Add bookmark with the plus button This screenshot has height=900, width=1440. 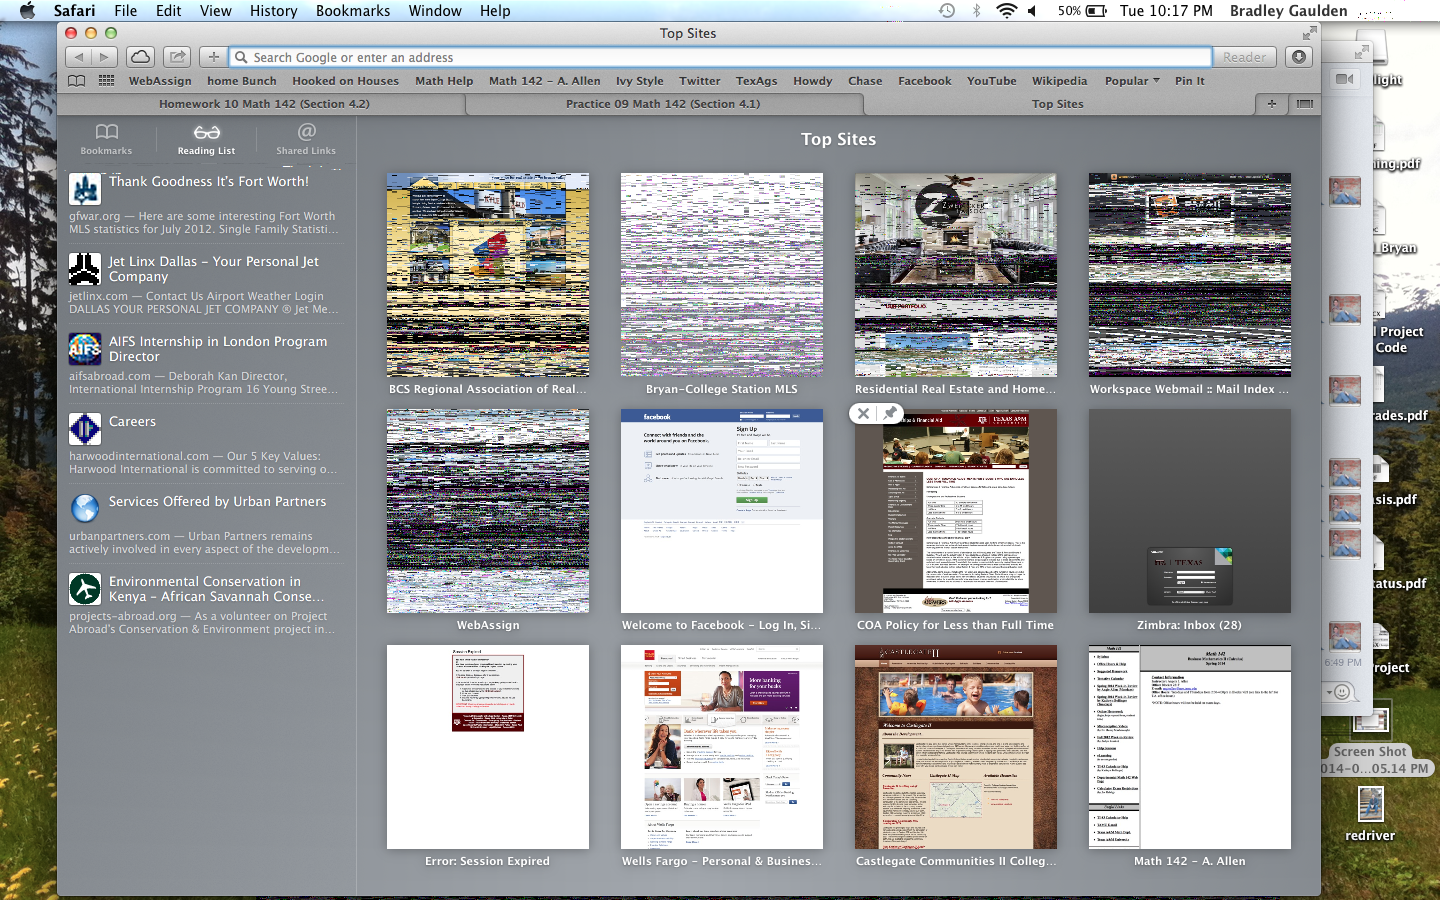213,57
